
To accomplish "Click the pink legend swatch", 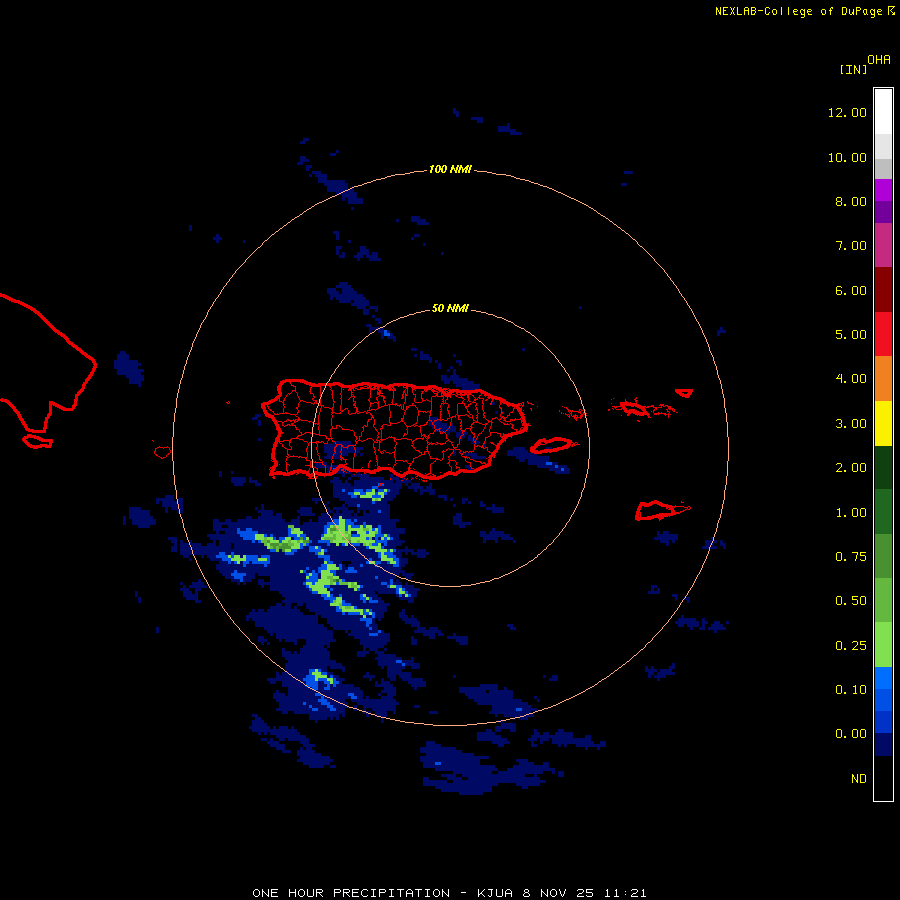I will (883, 246).
